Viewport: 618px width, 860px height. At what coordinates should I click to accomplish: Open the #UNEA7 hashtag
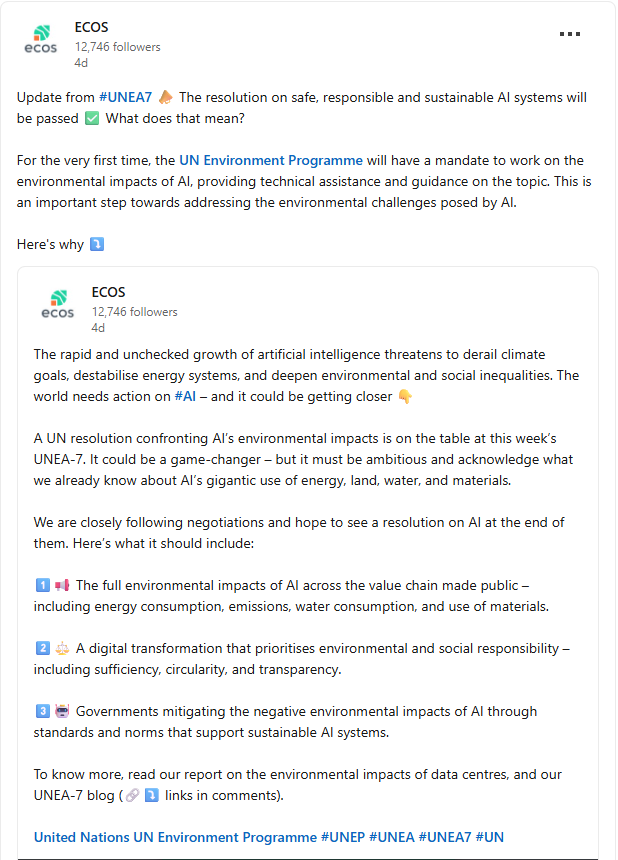(x=128, y=97)
